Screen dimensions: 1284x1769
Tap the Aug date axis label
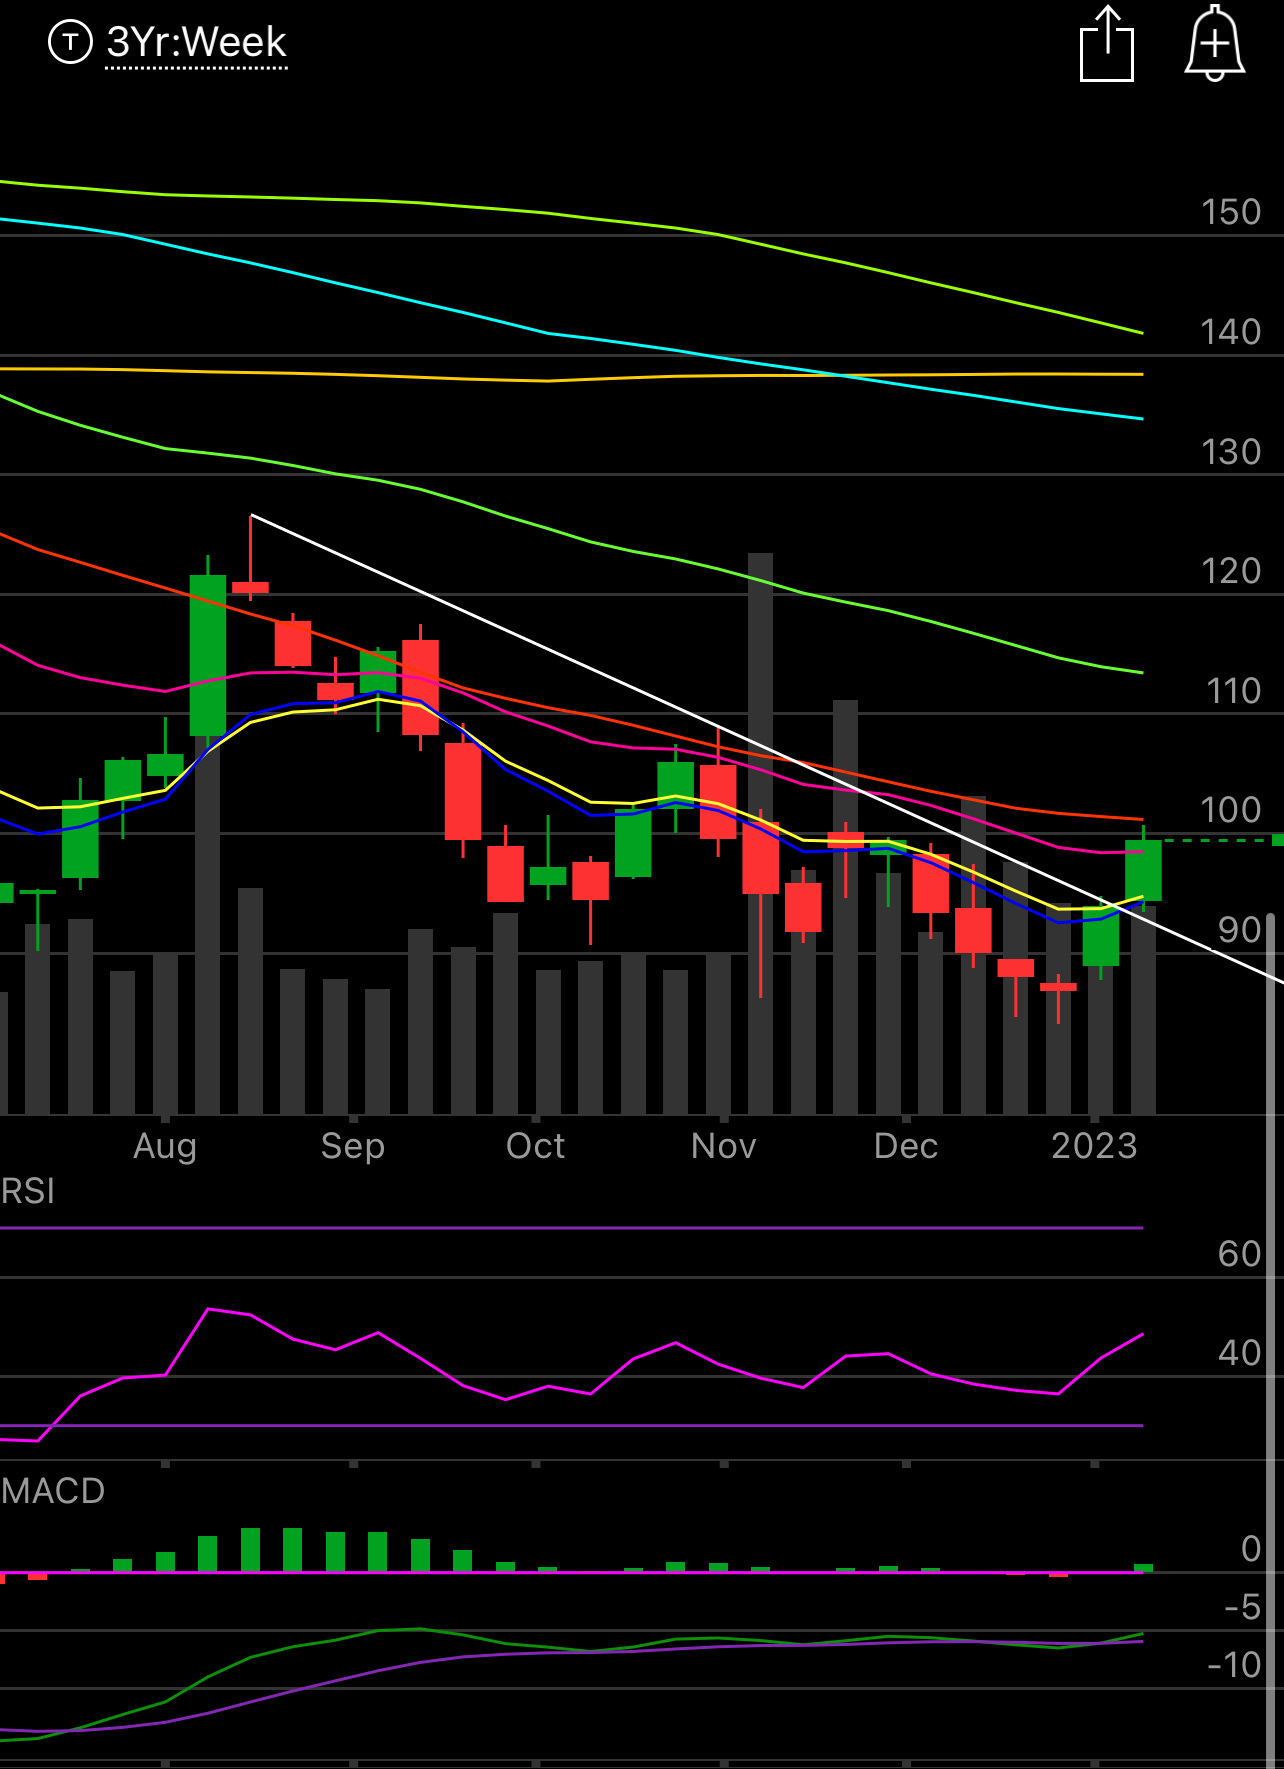click(165, 1146)
